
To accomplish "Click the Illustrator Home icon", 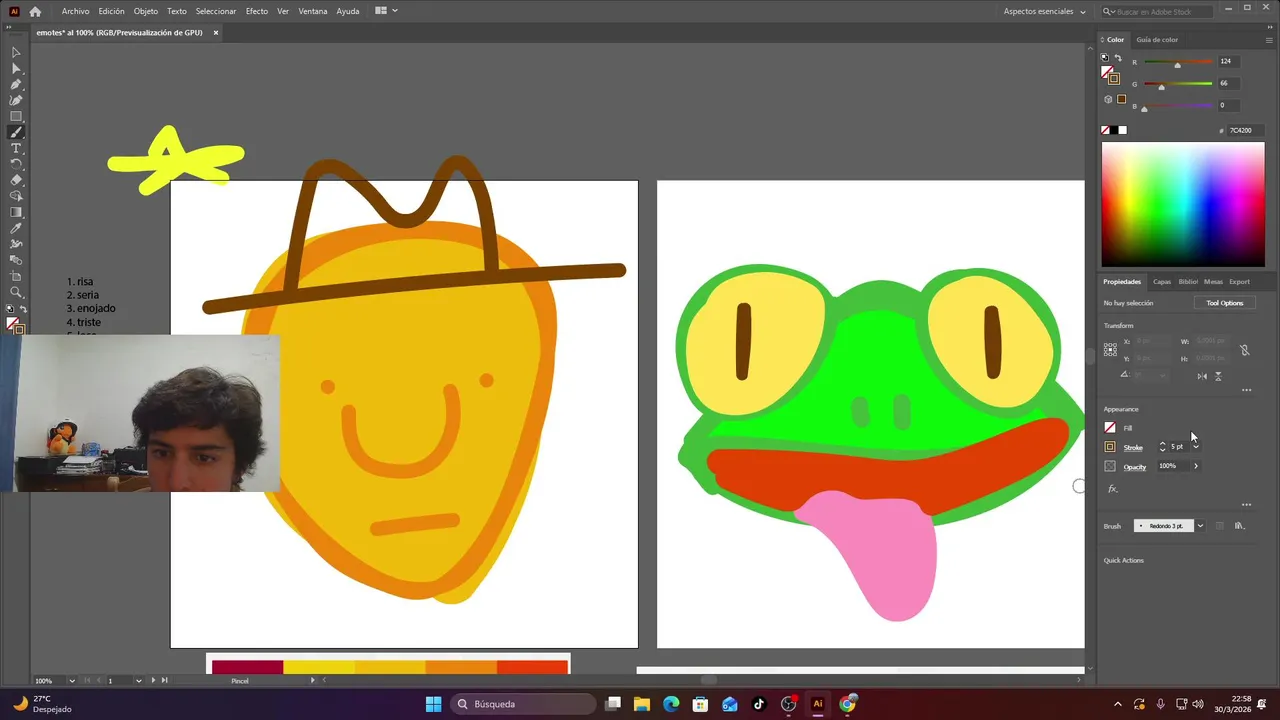I will (x=36, y=11).
